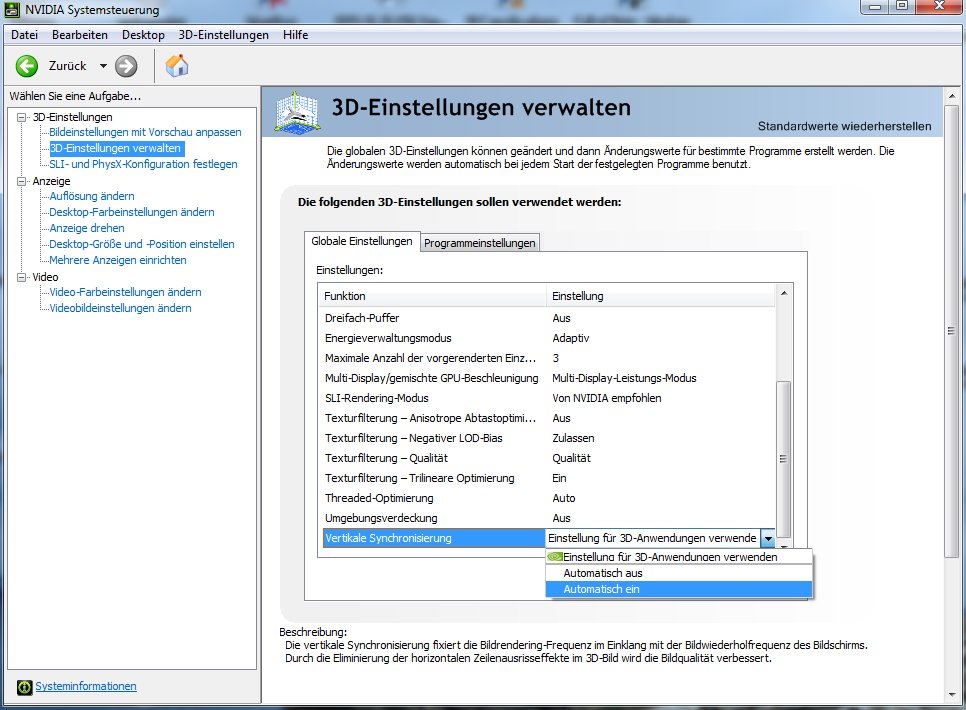
Task: Click the green Zurück back arrow icon
Action: [26, 66]
